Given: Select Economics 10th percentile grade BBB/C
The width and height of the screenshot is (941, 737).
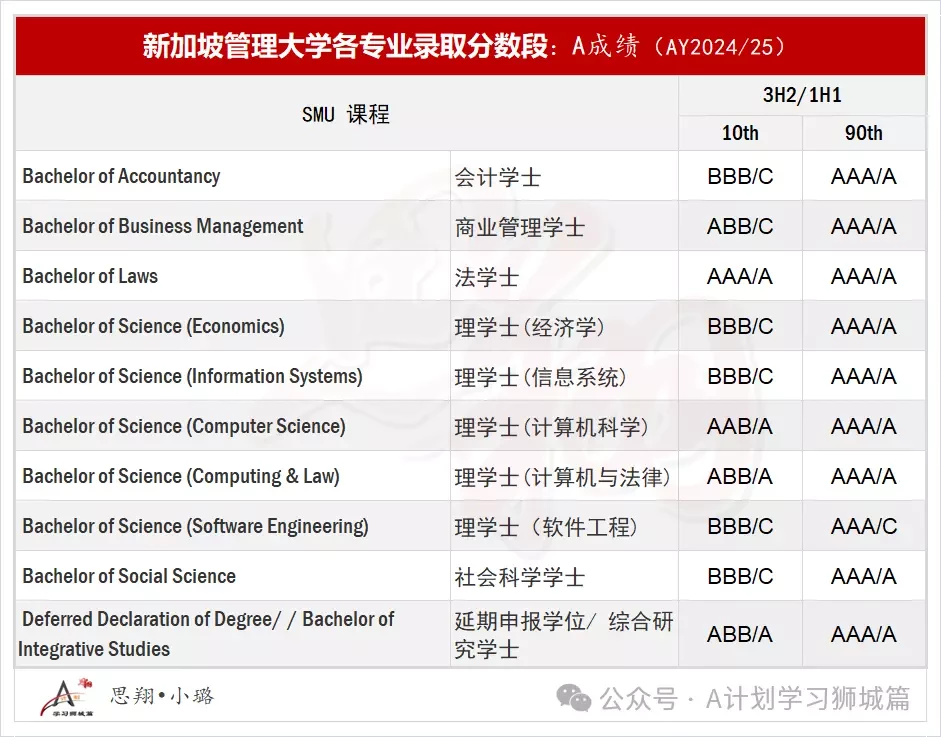Looking at the screenshot, I should point(740,326).
